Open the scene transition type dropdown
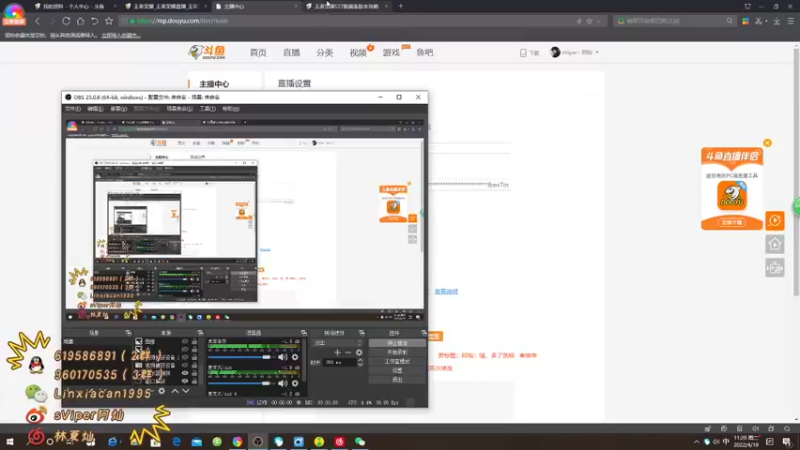 (x=337, y=343)
